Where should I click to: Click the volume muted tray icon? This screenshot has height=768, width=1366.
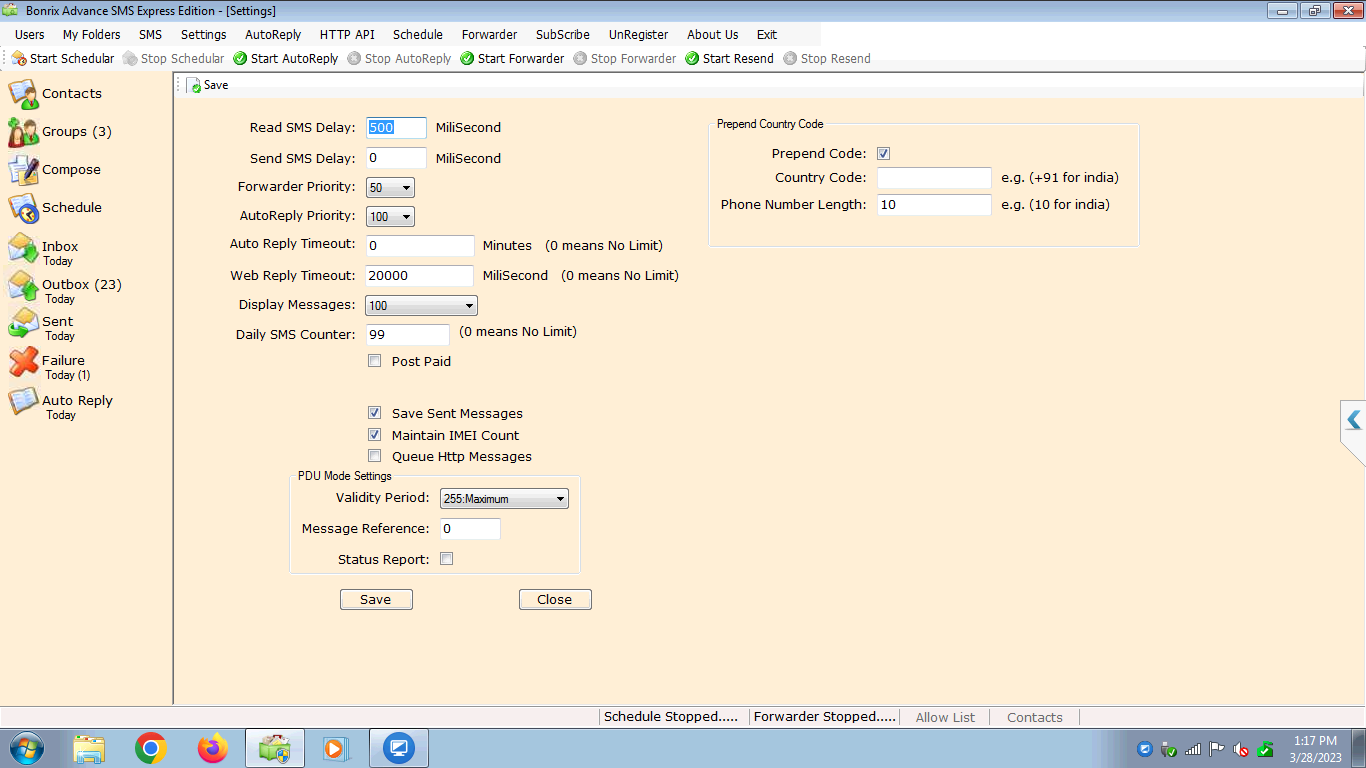coord(1241,749)
